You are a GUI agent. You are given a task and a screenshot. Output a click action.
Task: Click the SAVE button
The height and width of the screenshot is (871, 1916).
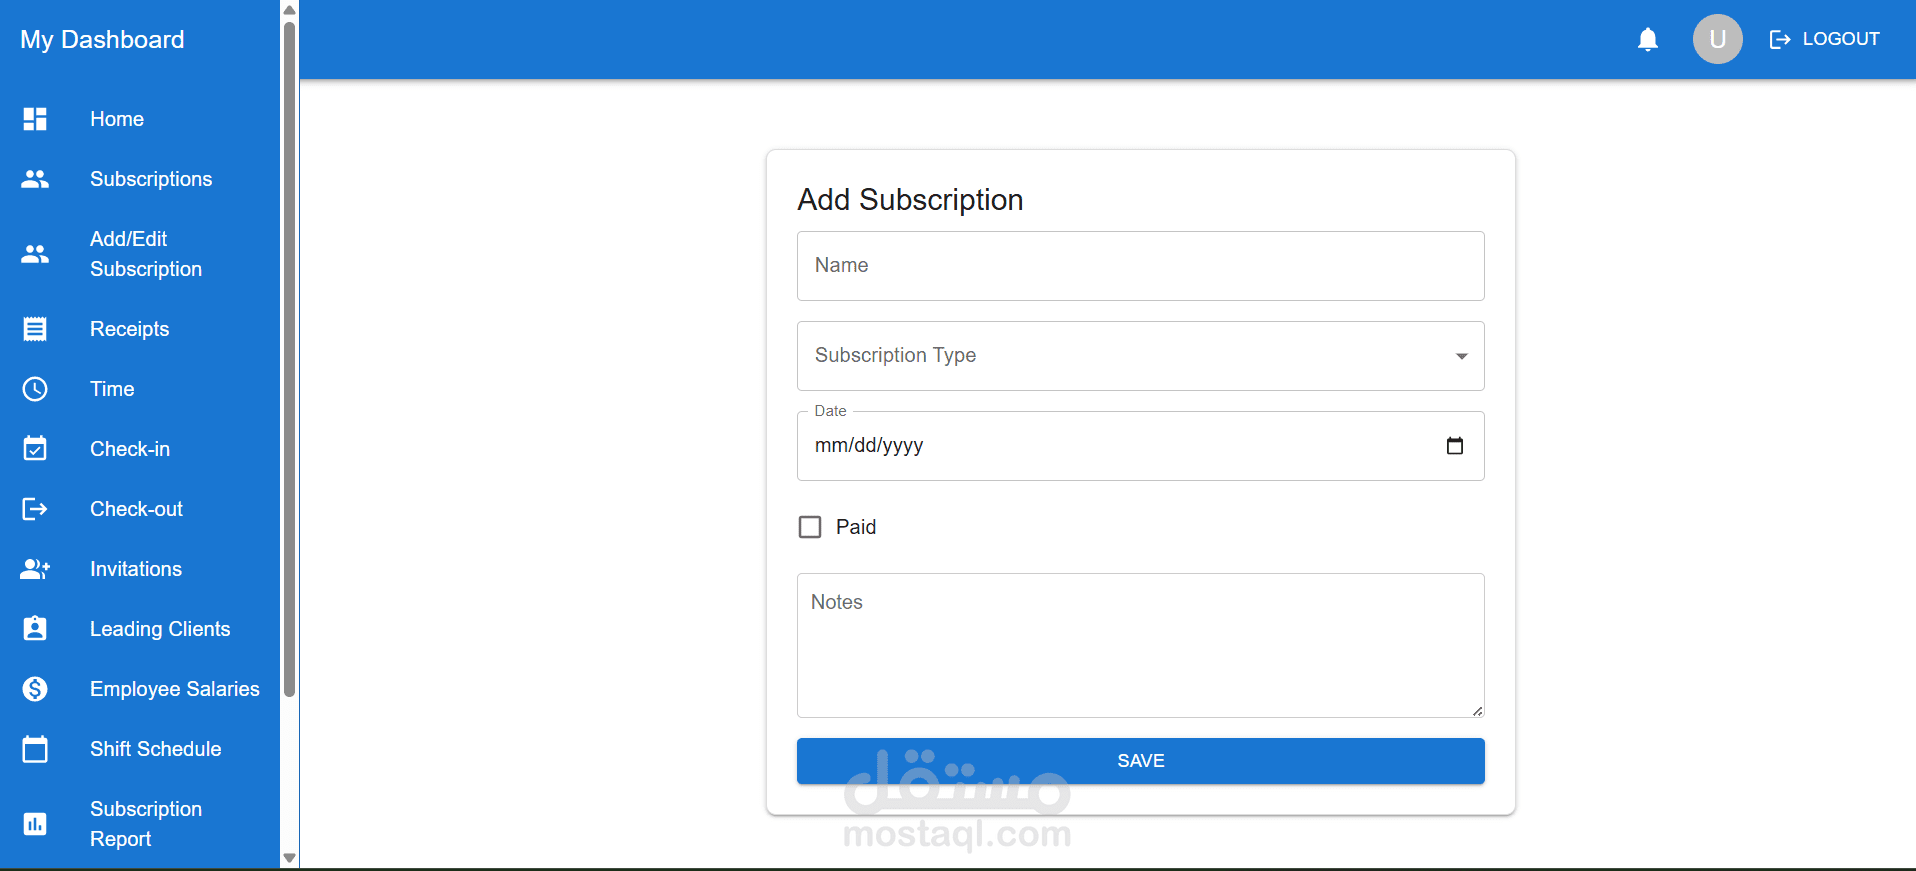tap(1141, 761)
